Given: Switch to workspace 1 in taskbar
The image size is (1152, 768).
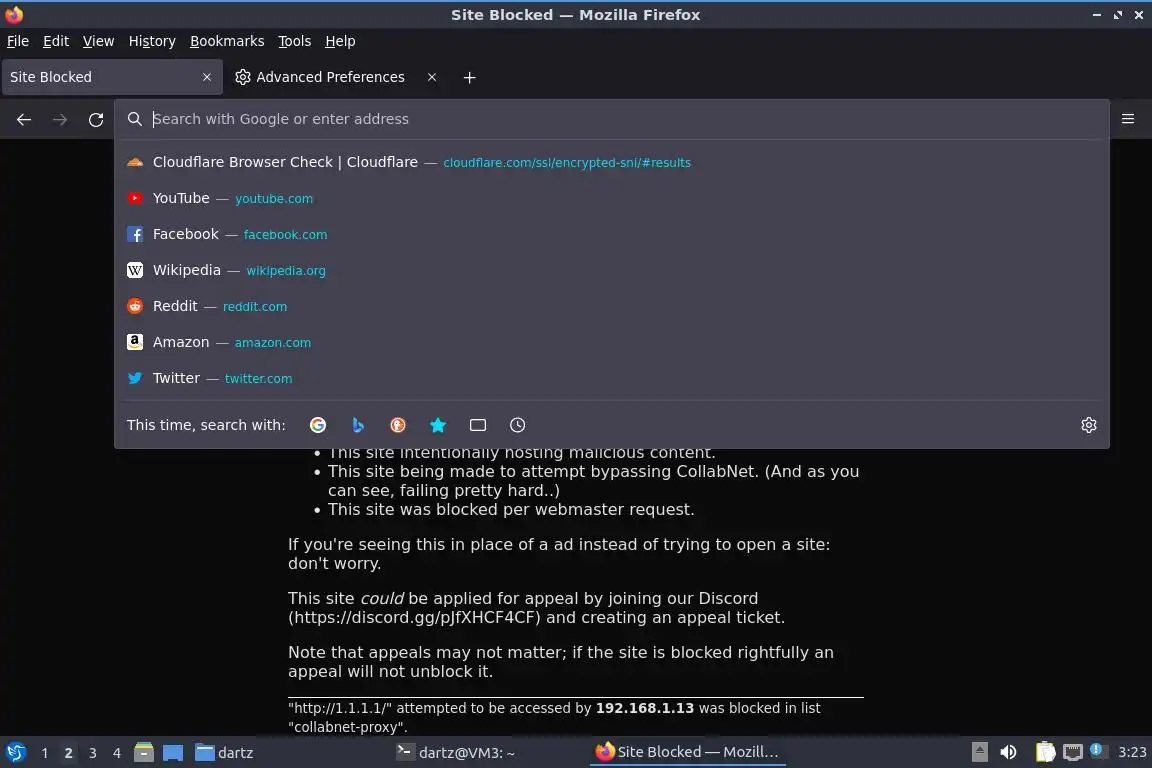Looking at the screenshot, I should [45, 753].
